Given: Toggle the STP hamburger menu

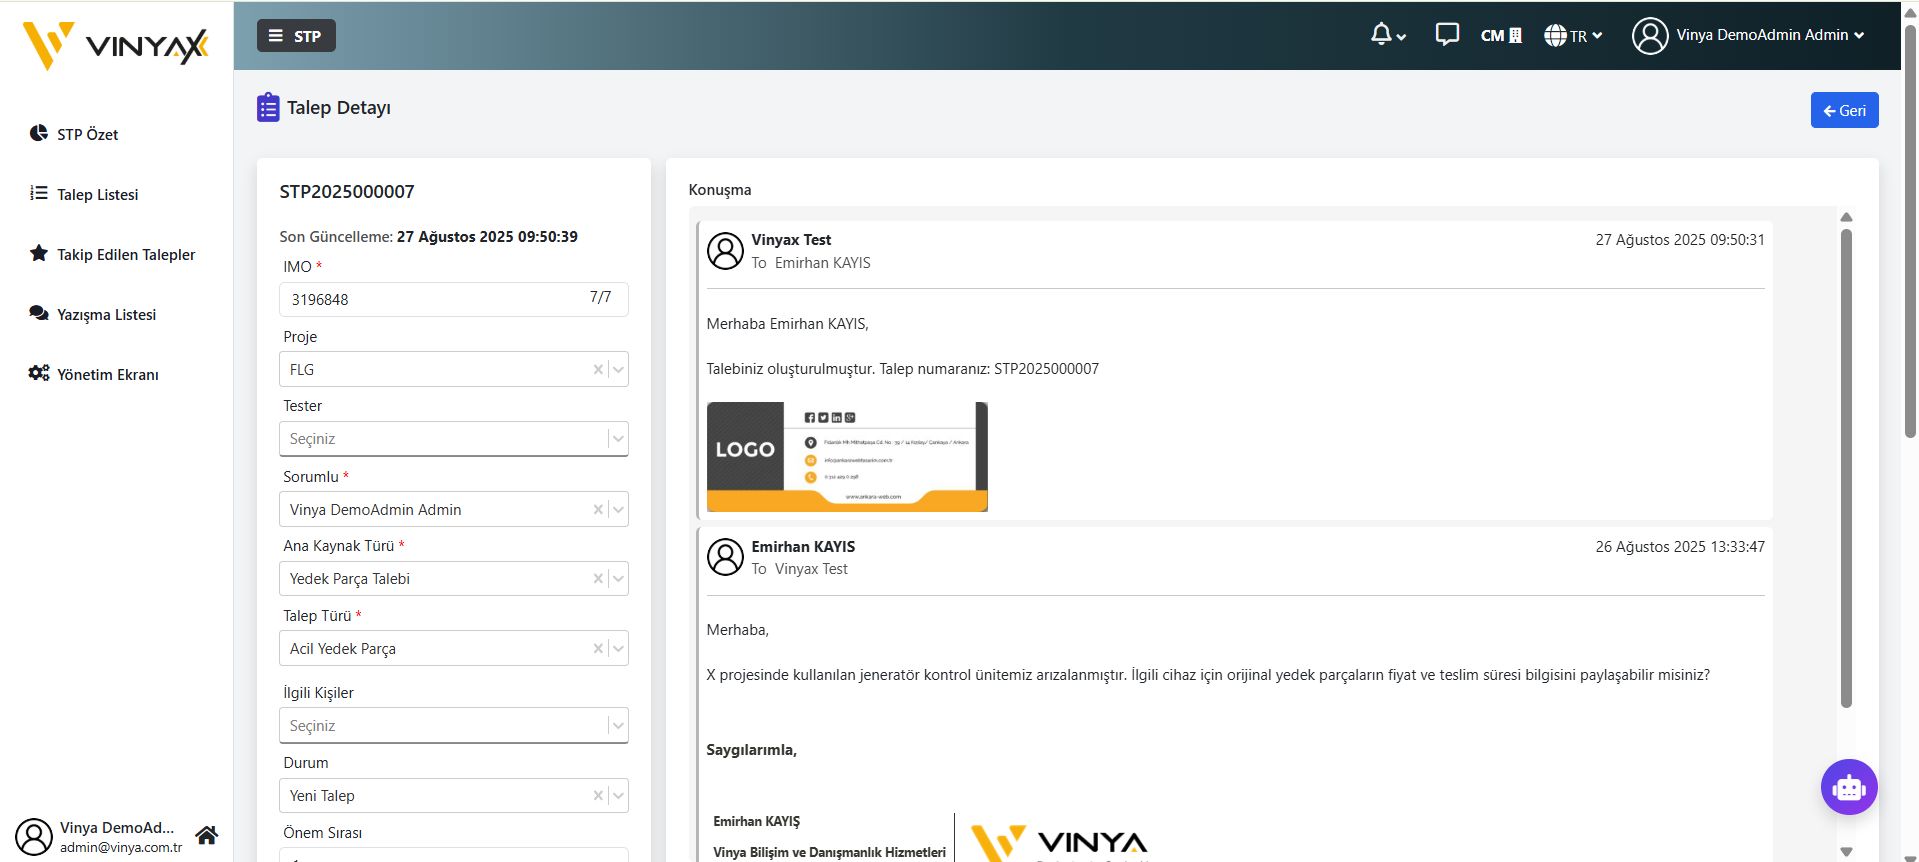Looking at the screenshot, I should [x=296, y=36].
